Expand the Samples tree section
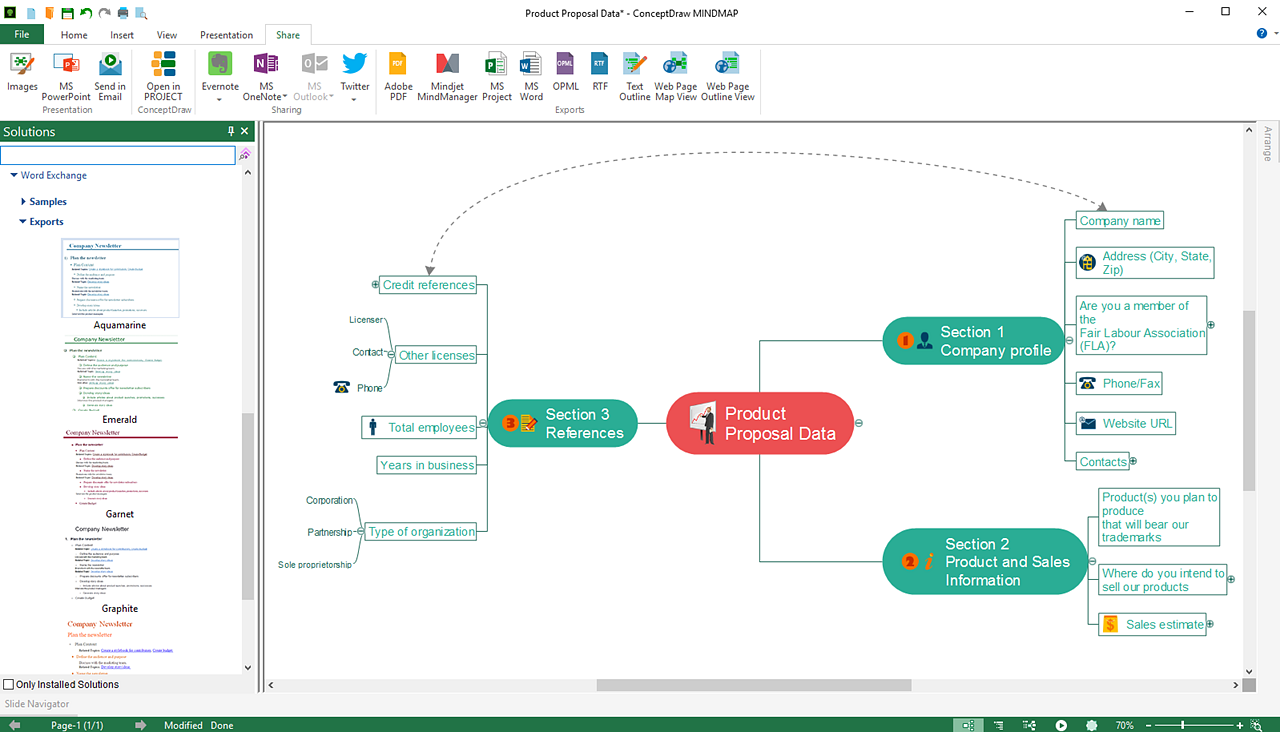The height and width of the screenshot is (732, 1280). [23, 202]
